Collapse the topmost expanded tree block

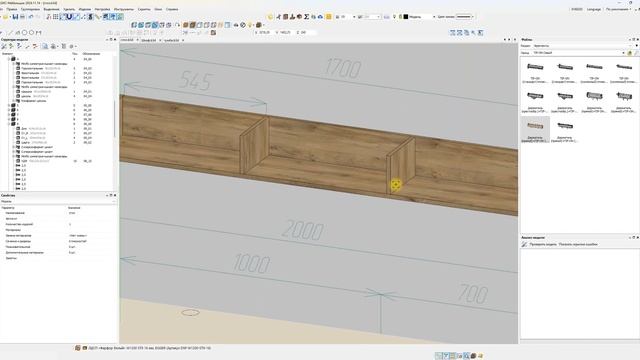pos(9,59)
